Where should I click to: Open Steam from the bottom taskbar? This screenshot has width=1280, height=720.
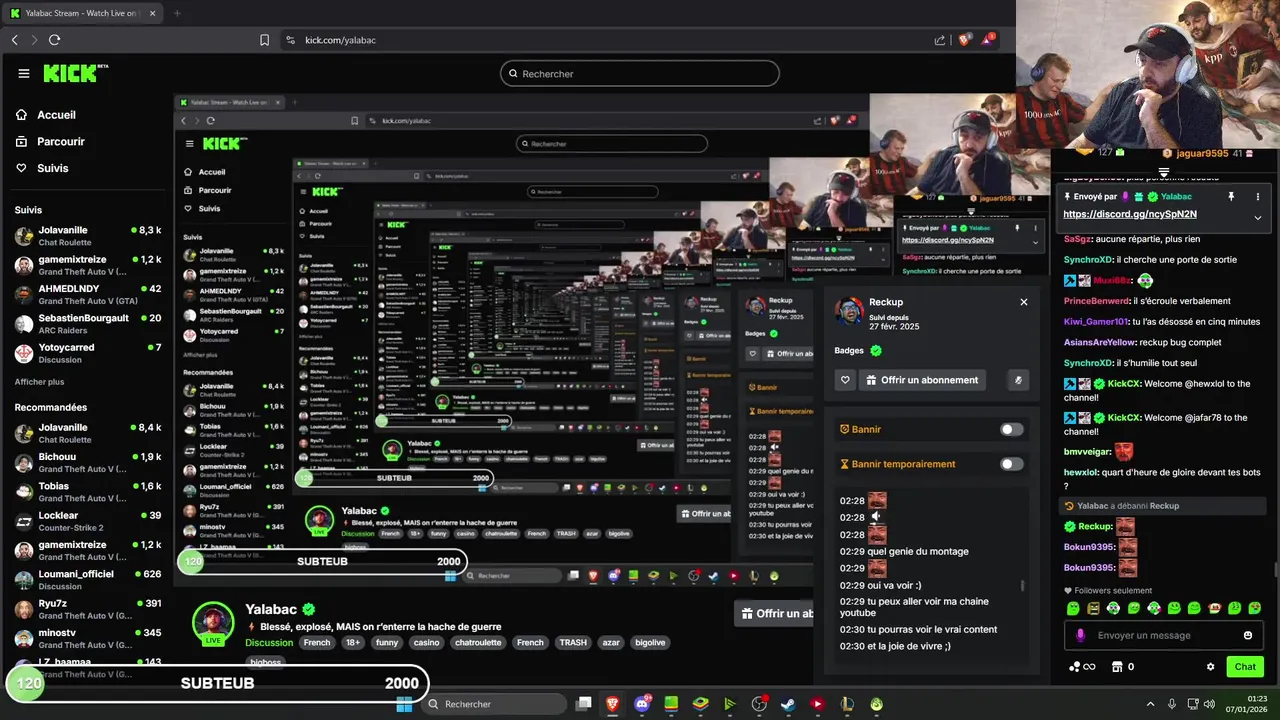pyautogui.click(x=788, y=704)
